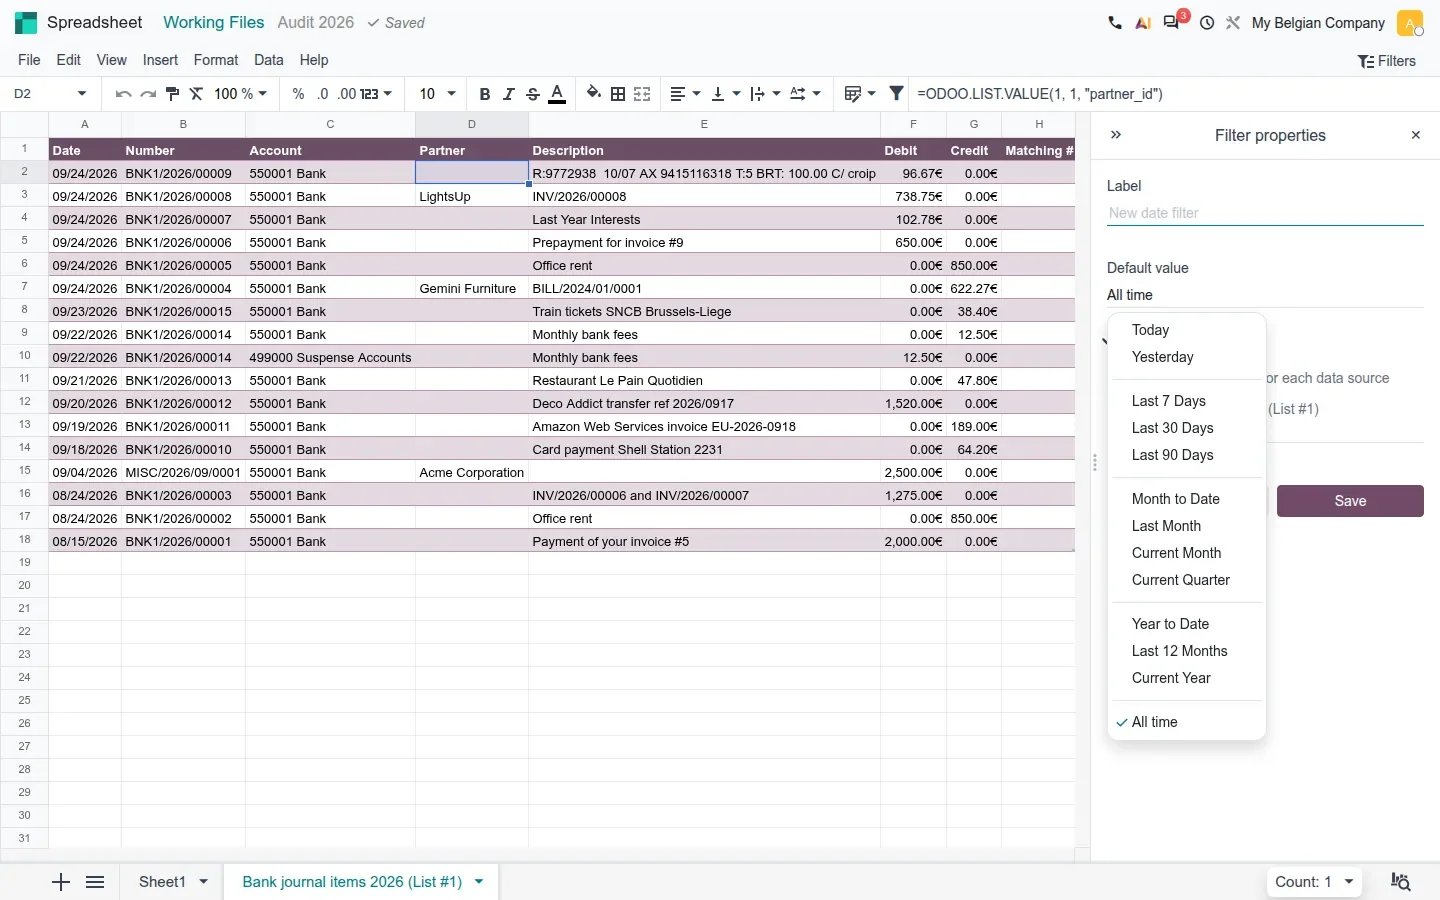Image resolution: width=1440 pixels, height=900 pixels.
Task: Close the Filter properties panel
Action: (1416, 135)
